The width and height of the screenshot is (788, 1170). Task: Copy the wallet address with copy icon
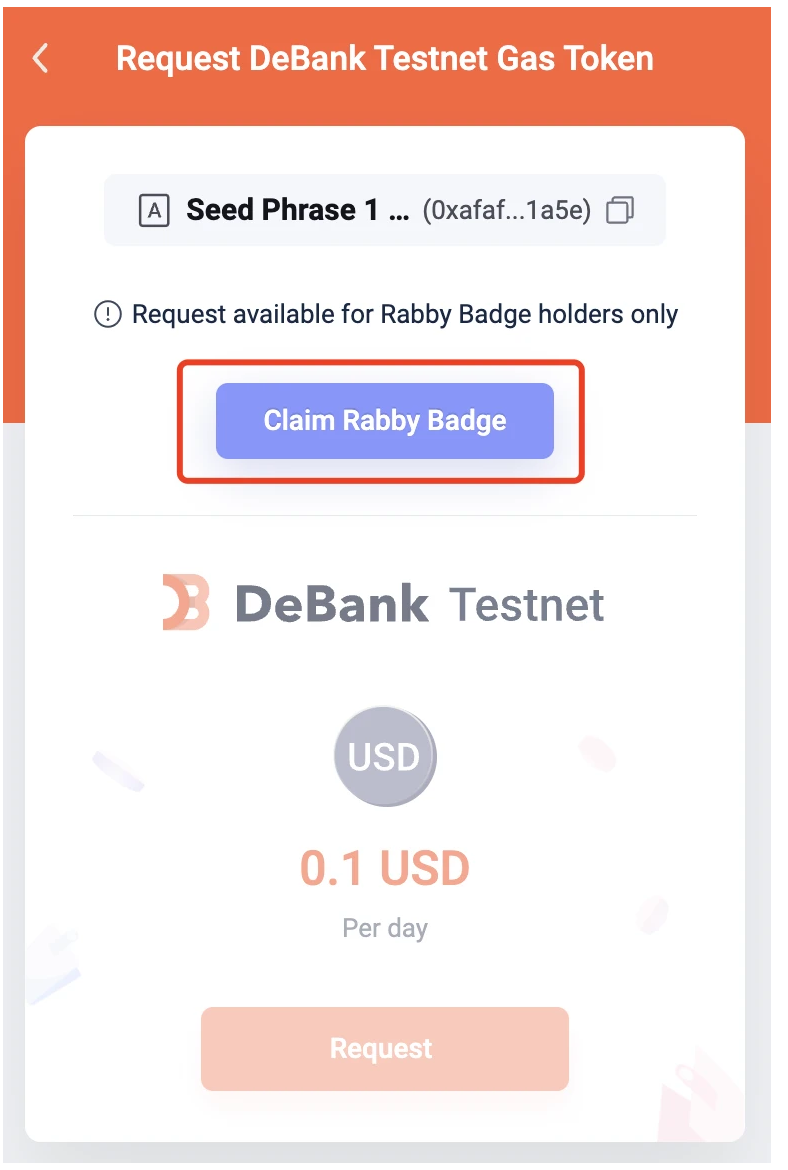pos(619,210)
